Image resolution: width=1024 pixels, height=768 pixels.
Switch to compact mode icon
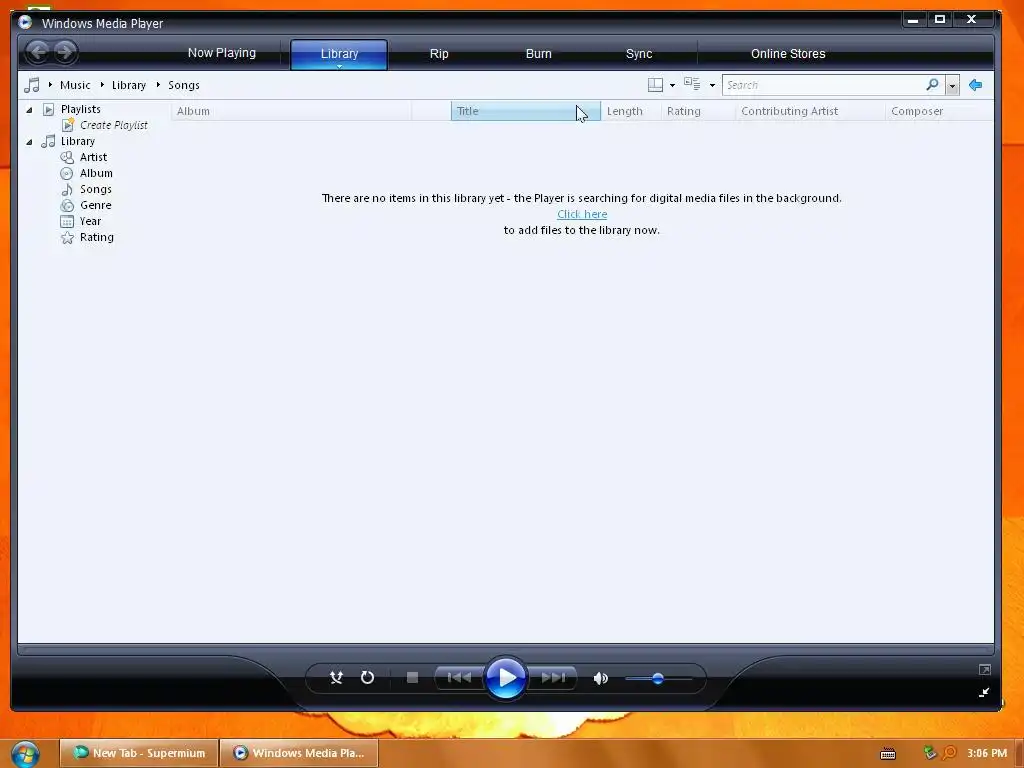[x=984, y=693]
